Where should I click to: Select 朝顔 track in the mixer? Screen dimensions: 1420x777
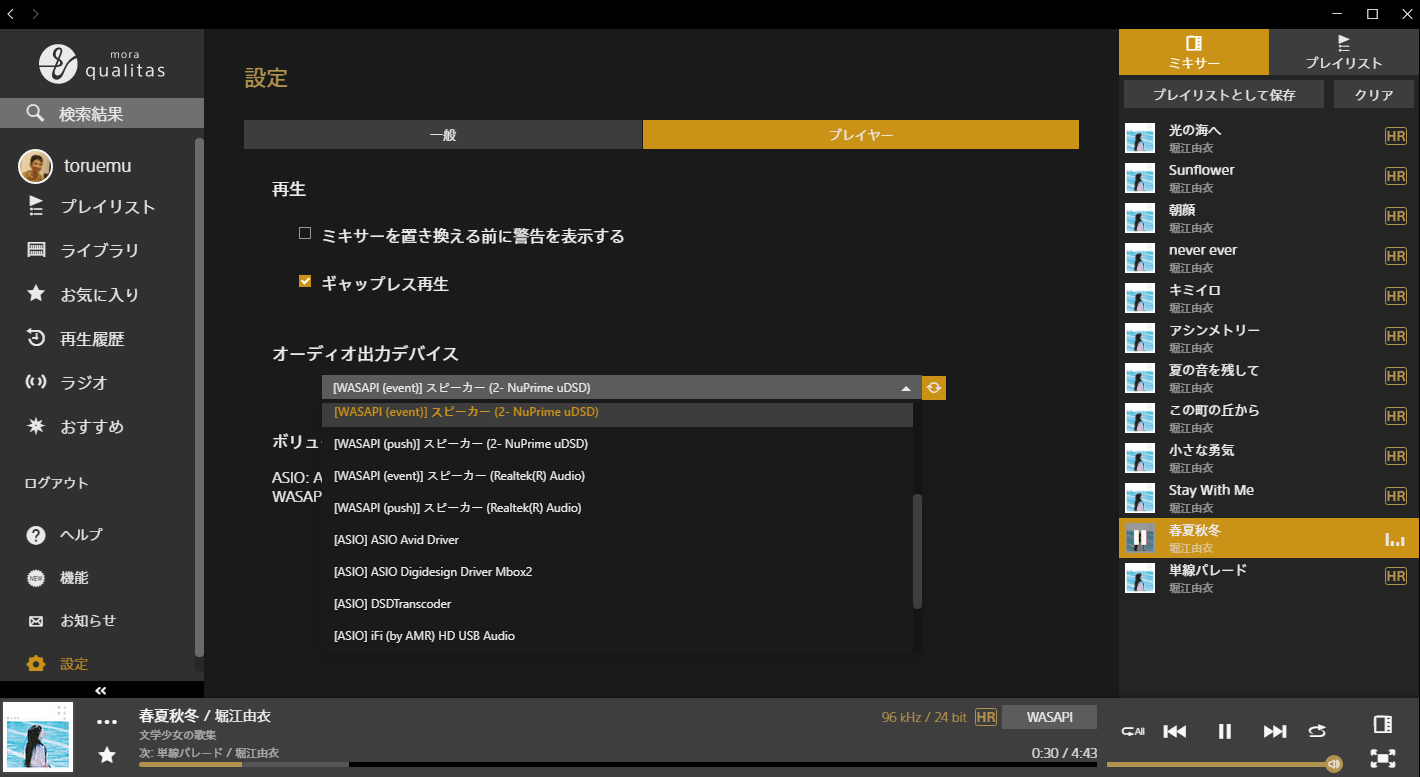pyautogui.click(x=1267, y=218)
